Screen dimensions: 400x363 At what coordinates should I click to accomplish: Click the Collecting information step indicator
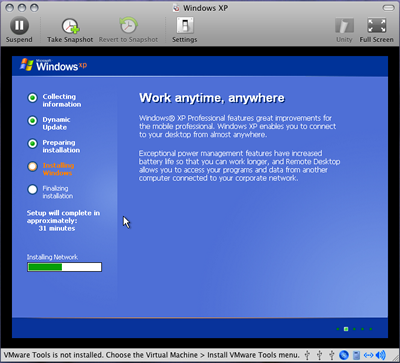(32, 98)
